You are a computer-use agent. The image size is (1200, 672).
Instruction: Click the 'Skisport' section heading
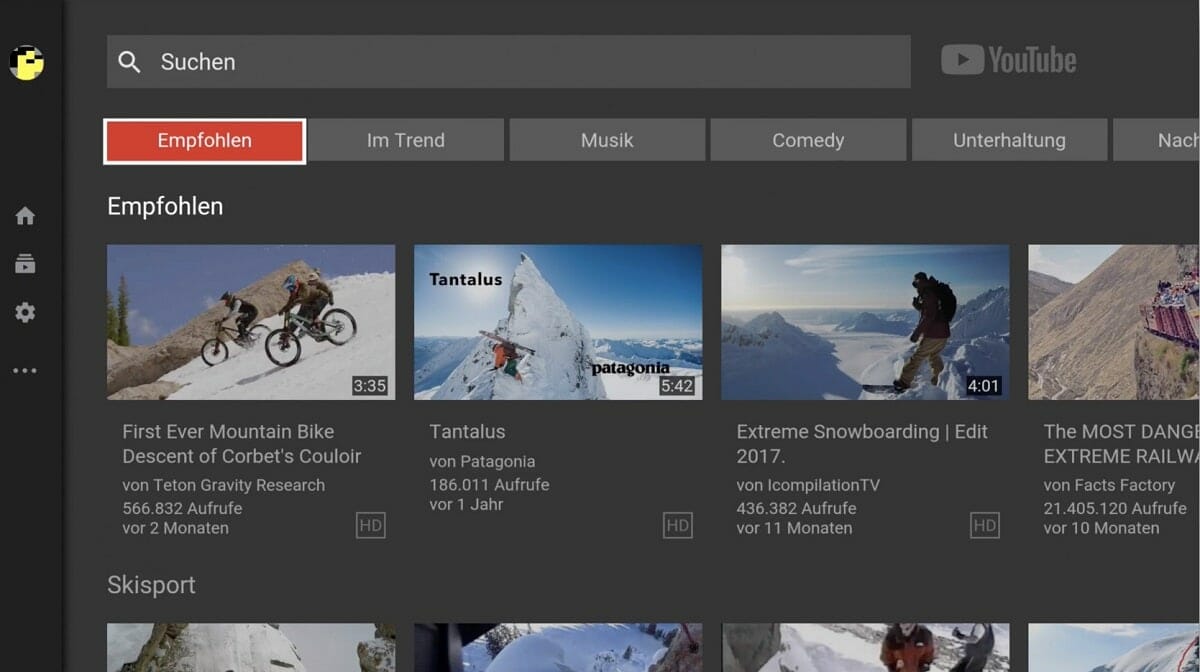151,585
